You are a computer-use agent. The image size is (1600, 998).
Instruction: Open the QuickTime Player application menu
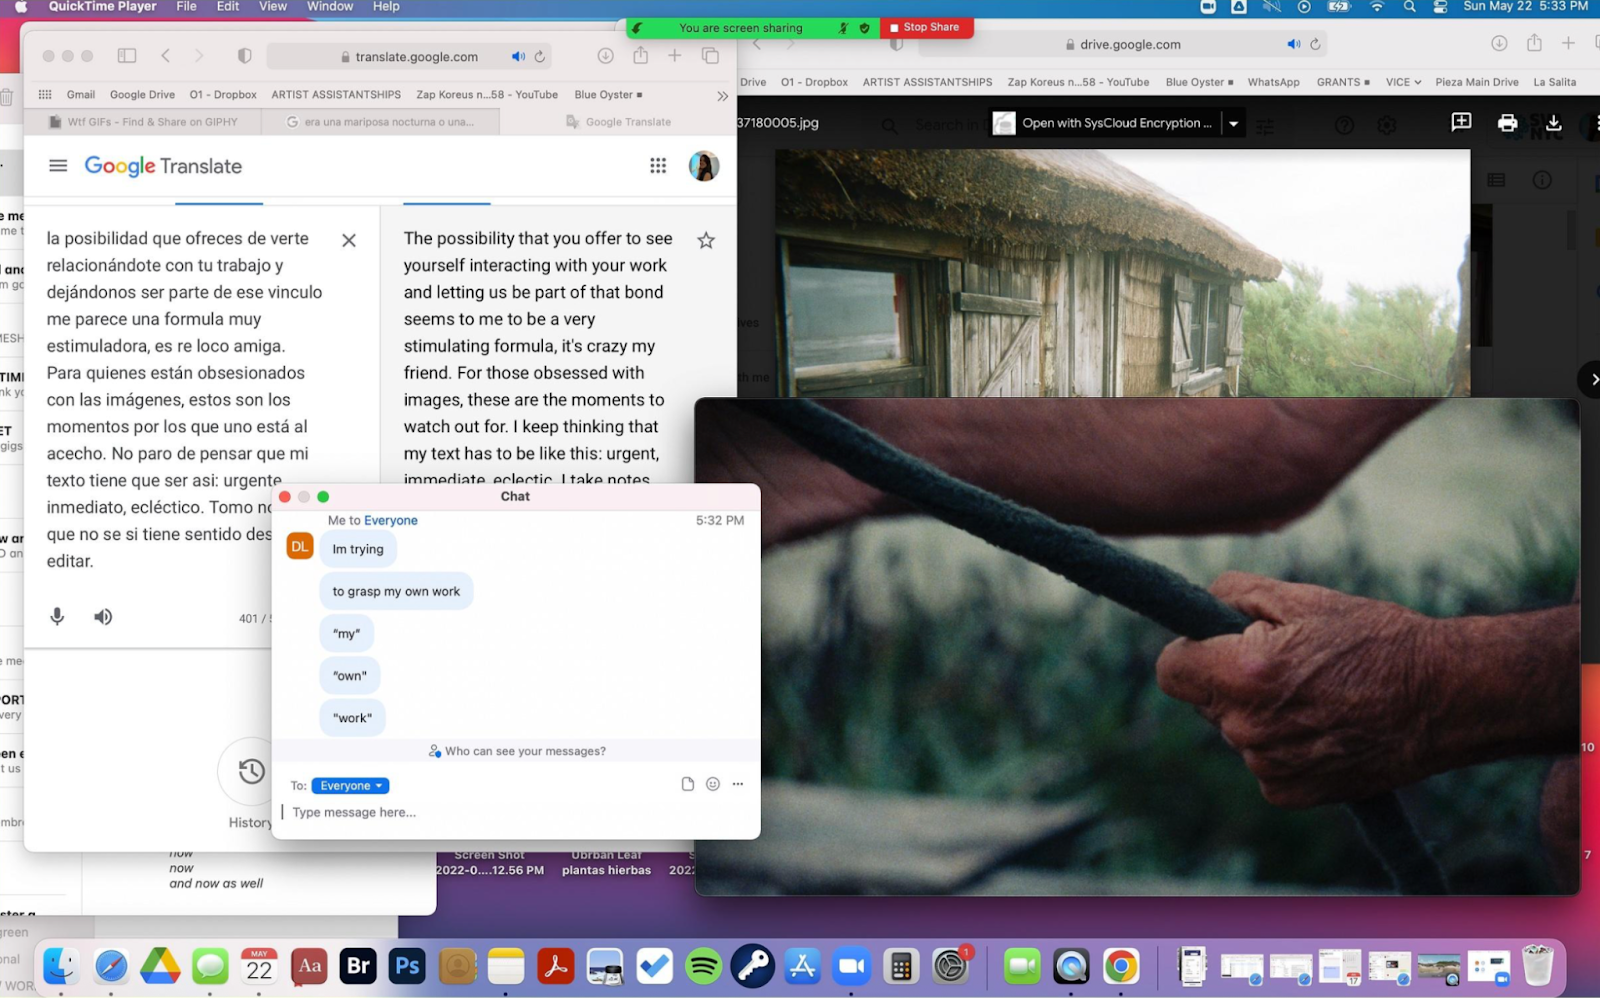tap(102, 7)
